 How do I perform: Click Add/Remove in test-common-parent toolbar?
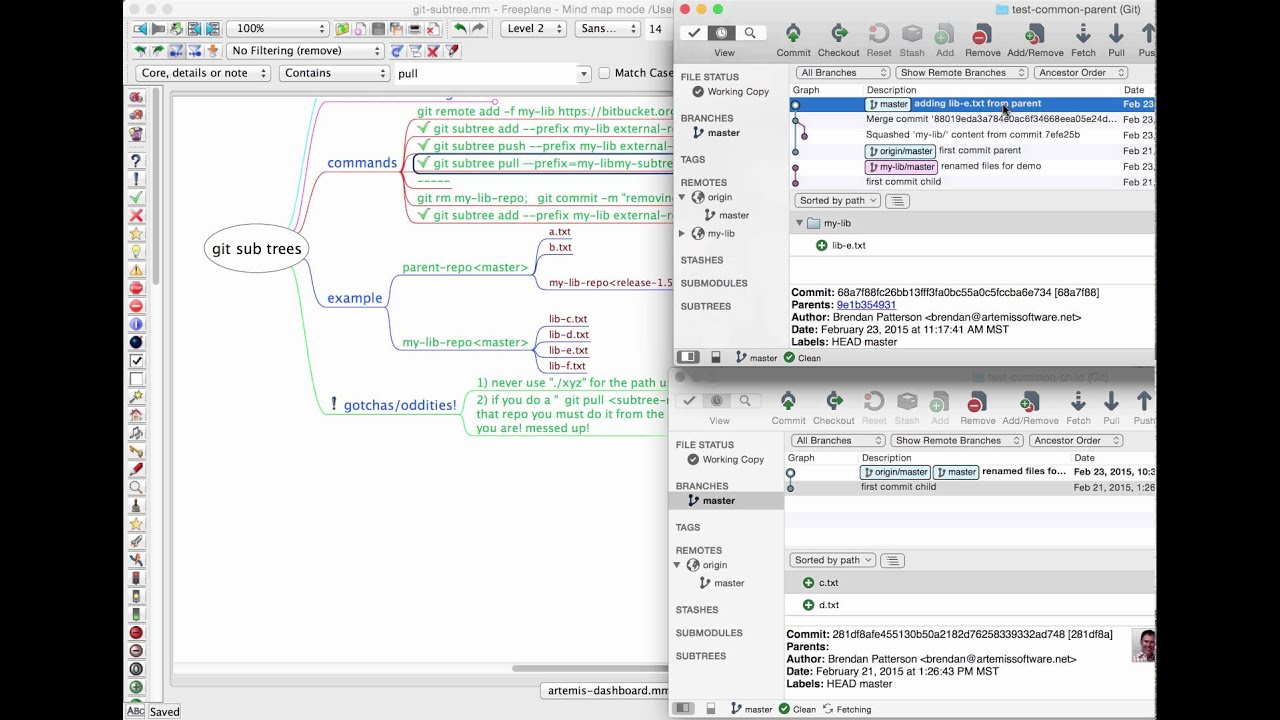(1035, 41)
